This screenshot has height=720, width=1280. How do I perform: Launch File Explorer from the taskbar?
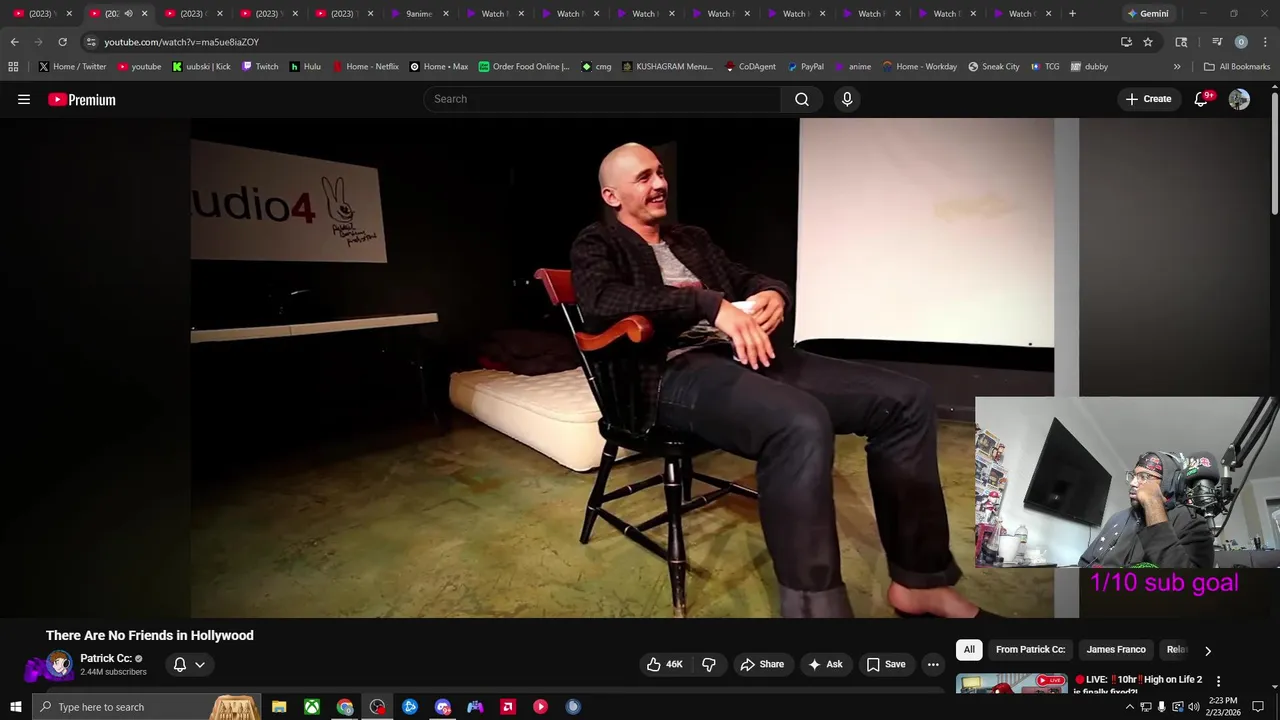[279, 707]
